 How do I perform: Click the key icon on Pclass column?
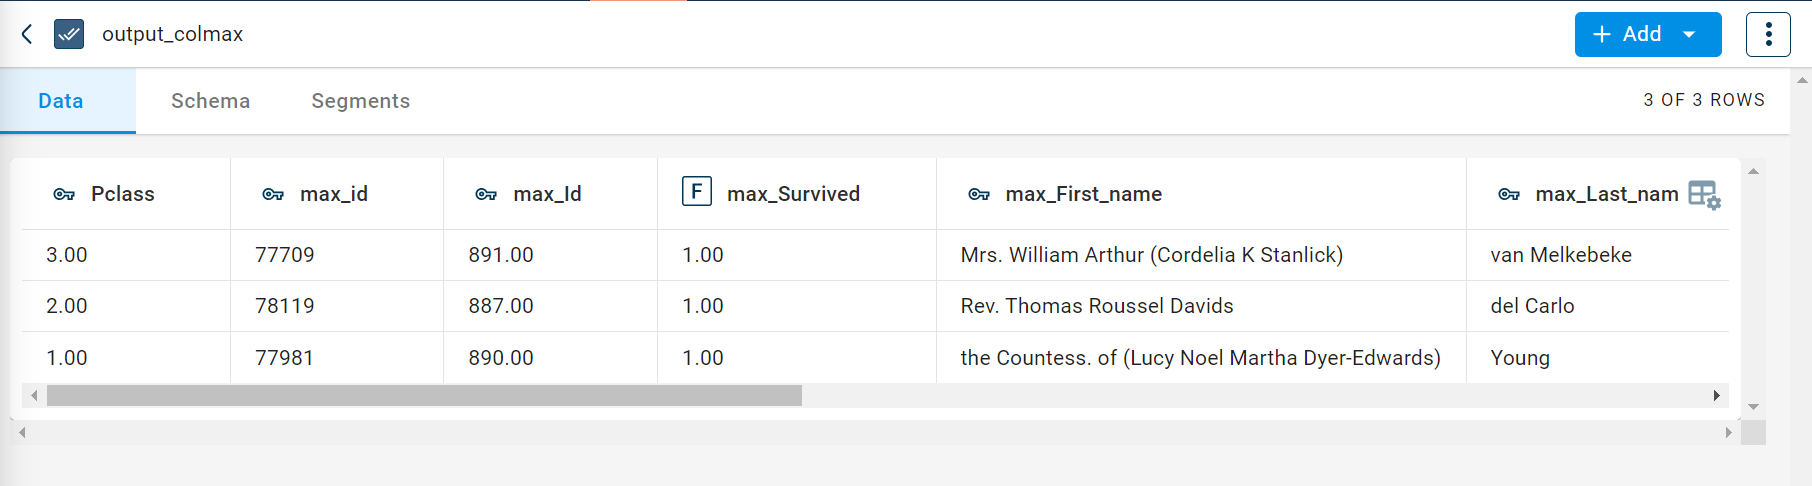point(64,194)
